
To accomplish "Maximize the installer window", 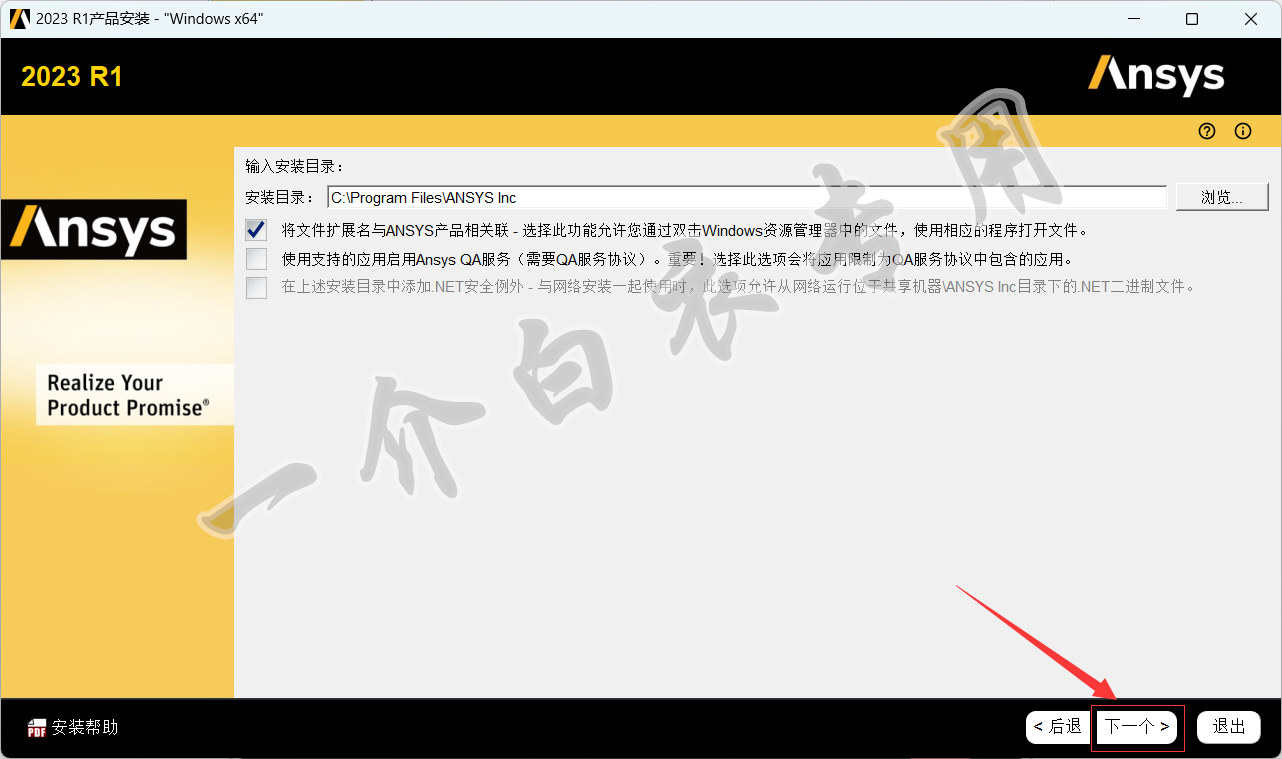I will click(x=1192, y=19).
